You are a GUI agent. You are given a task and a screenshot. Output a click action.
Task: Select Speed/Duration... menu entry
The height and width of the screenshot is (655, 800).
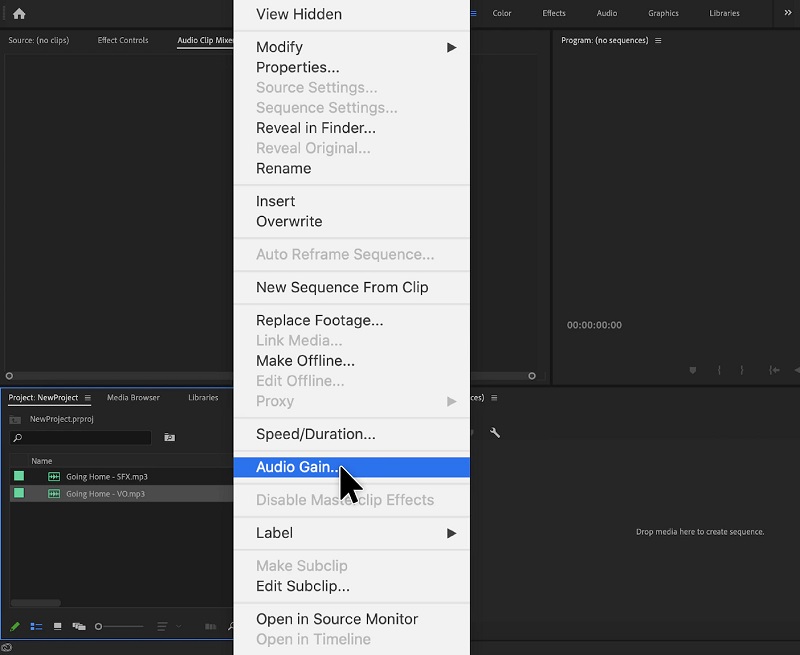316,434
